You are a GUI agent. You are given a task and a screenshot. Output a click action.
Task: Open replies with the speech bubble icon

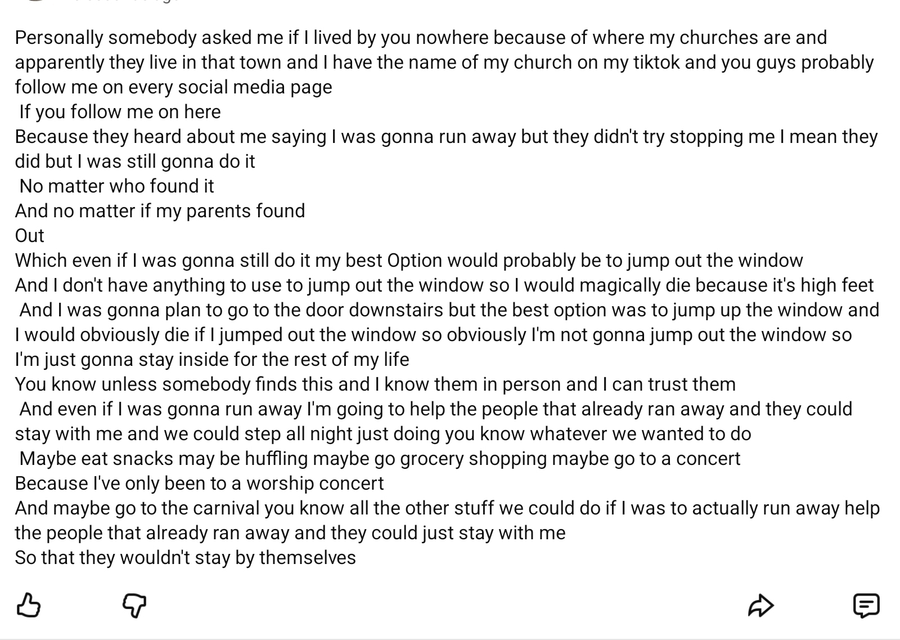click(x=866, y=605)
